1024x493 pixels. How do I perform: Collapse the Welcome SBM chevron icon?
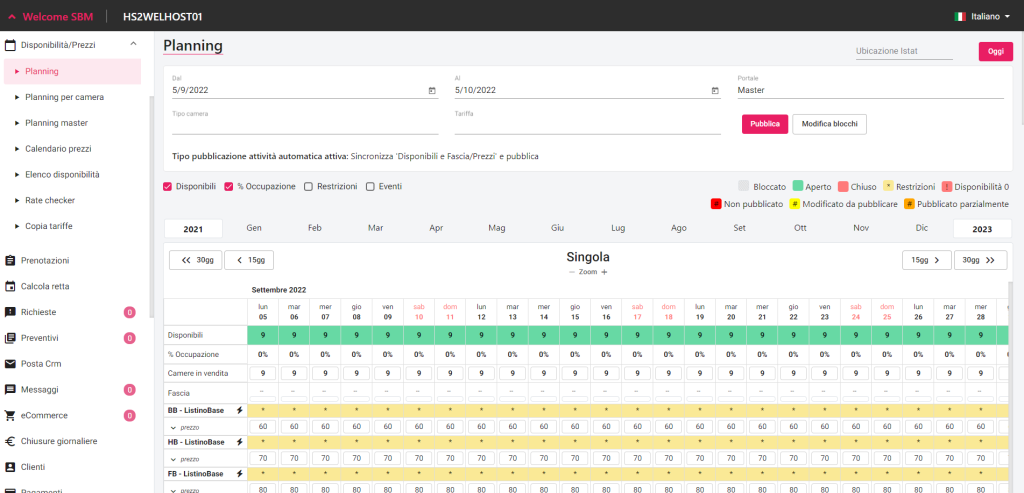click(11, 17)
